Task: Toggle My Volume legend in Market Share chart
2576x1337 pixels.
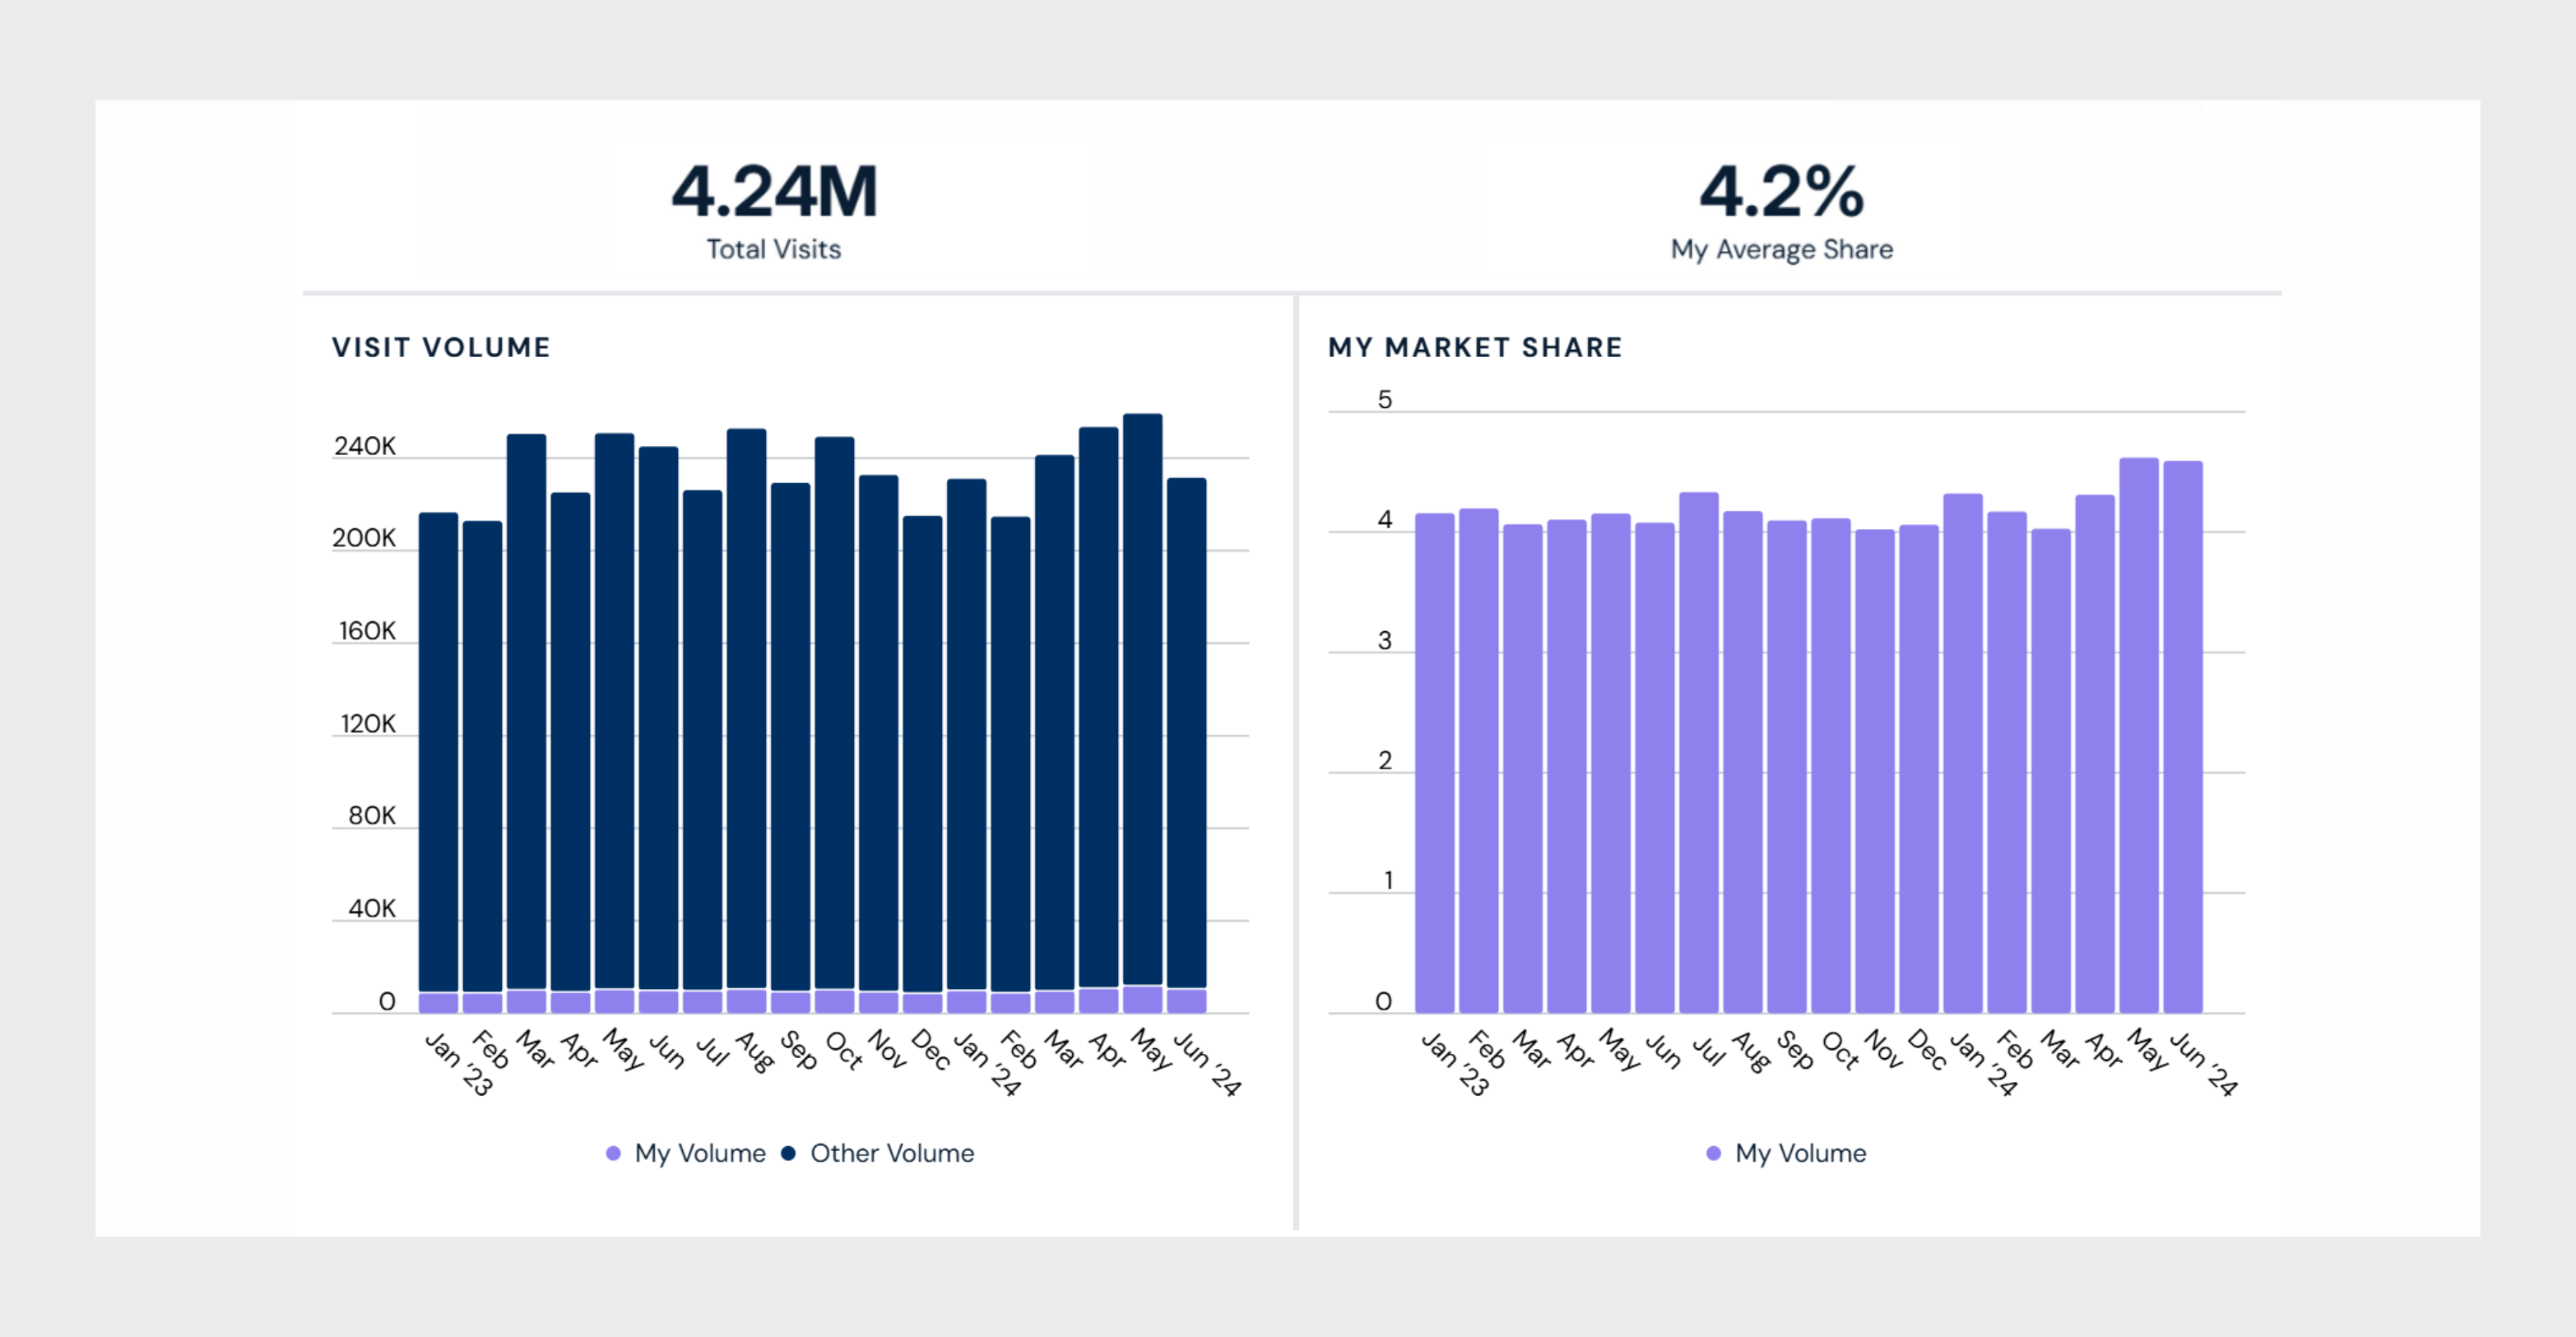Action: [1786, 1153]
